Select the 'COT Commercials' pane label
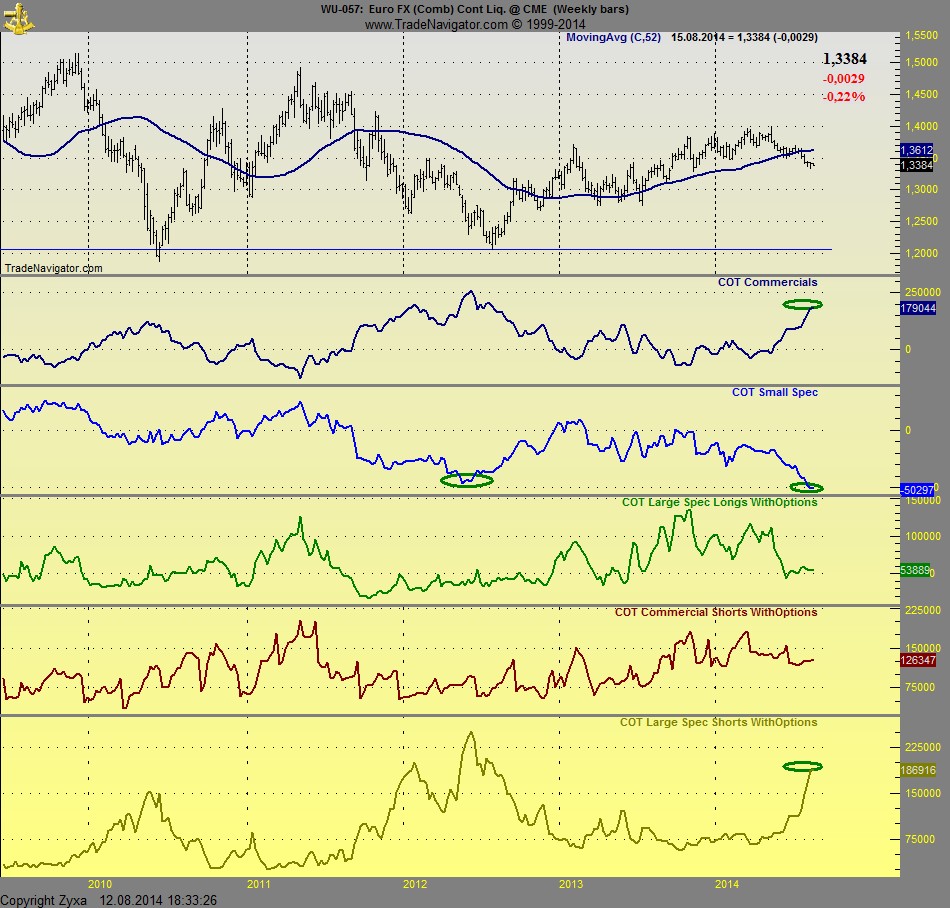 click(x=768, y=282)
